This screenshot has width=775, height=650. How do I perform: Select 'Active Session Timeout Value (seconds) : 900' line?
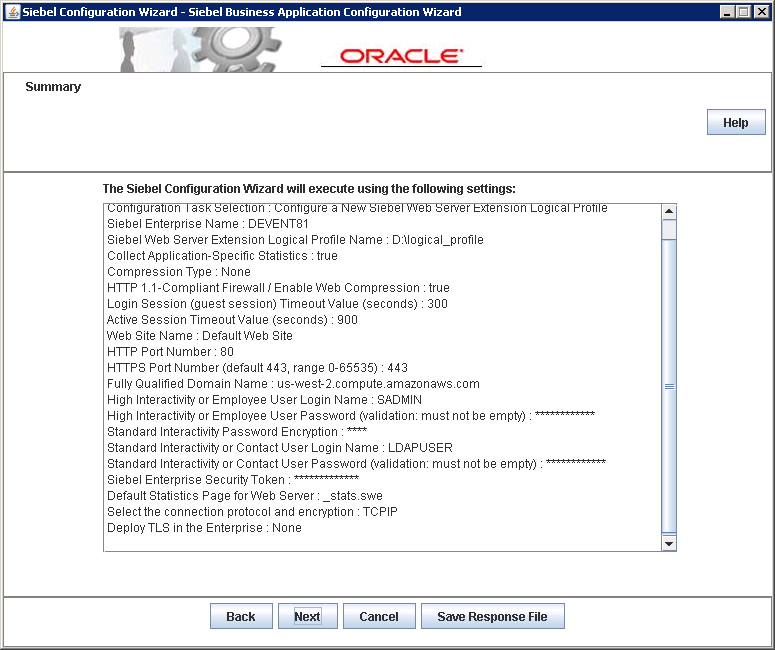click(x=232, y=320)
